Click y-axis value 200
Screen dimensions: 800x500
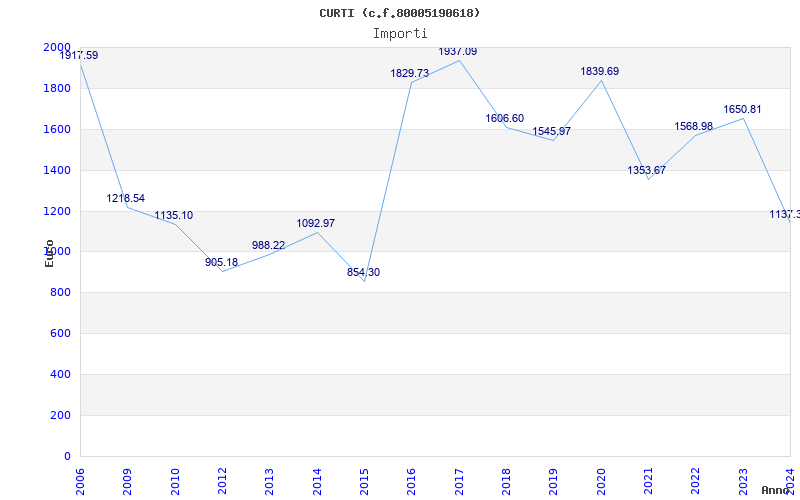click(60, 415)
